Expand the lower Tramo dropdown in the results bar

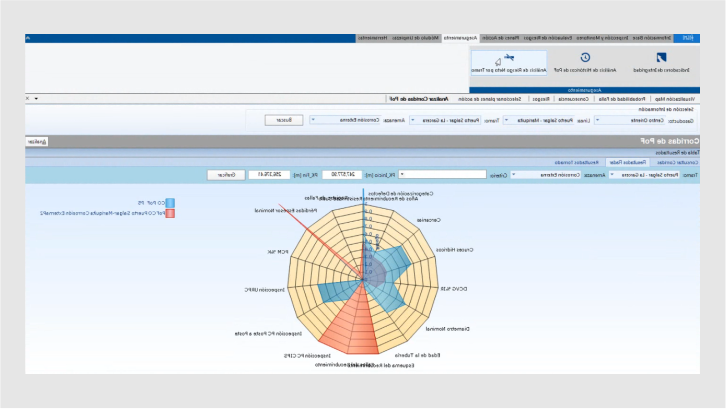(612, 175)
